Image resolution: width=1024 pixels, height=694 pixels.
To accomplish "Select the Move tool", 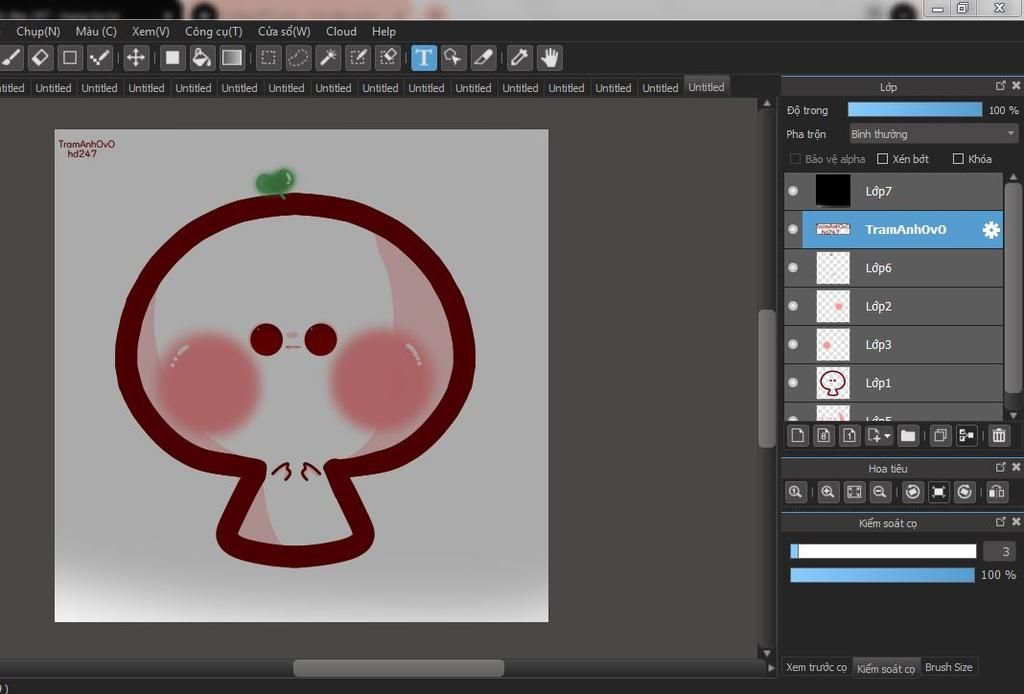I will click(135, 58).
